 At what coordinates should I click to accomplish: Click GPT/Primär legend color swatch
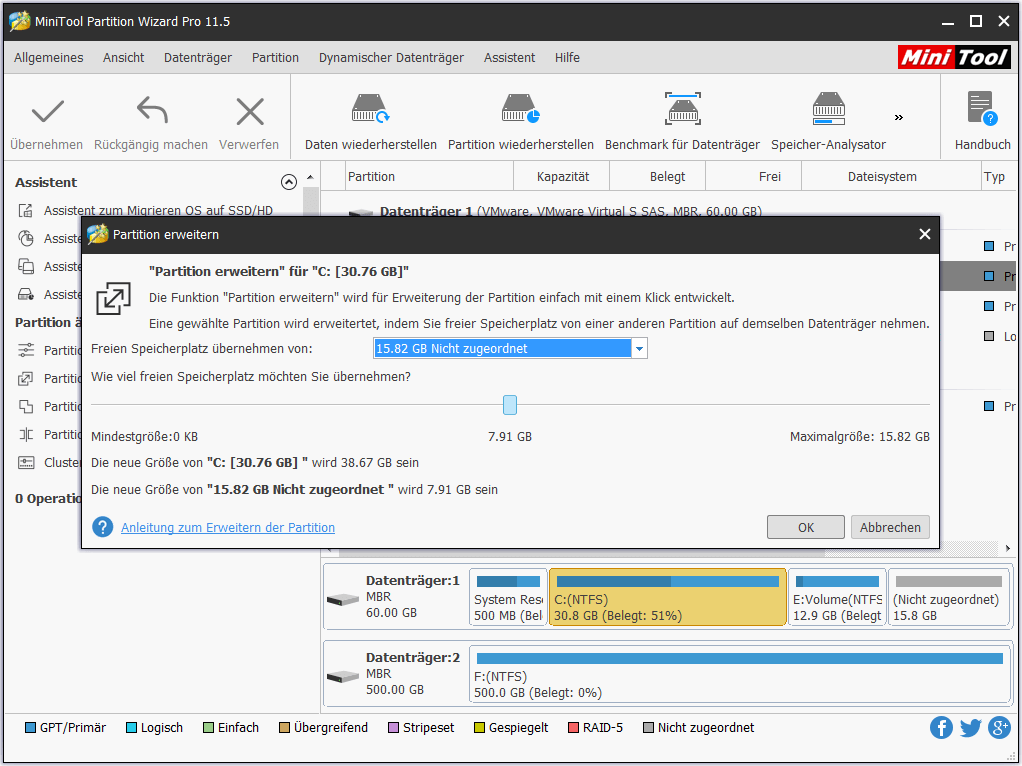pos(30,728)
